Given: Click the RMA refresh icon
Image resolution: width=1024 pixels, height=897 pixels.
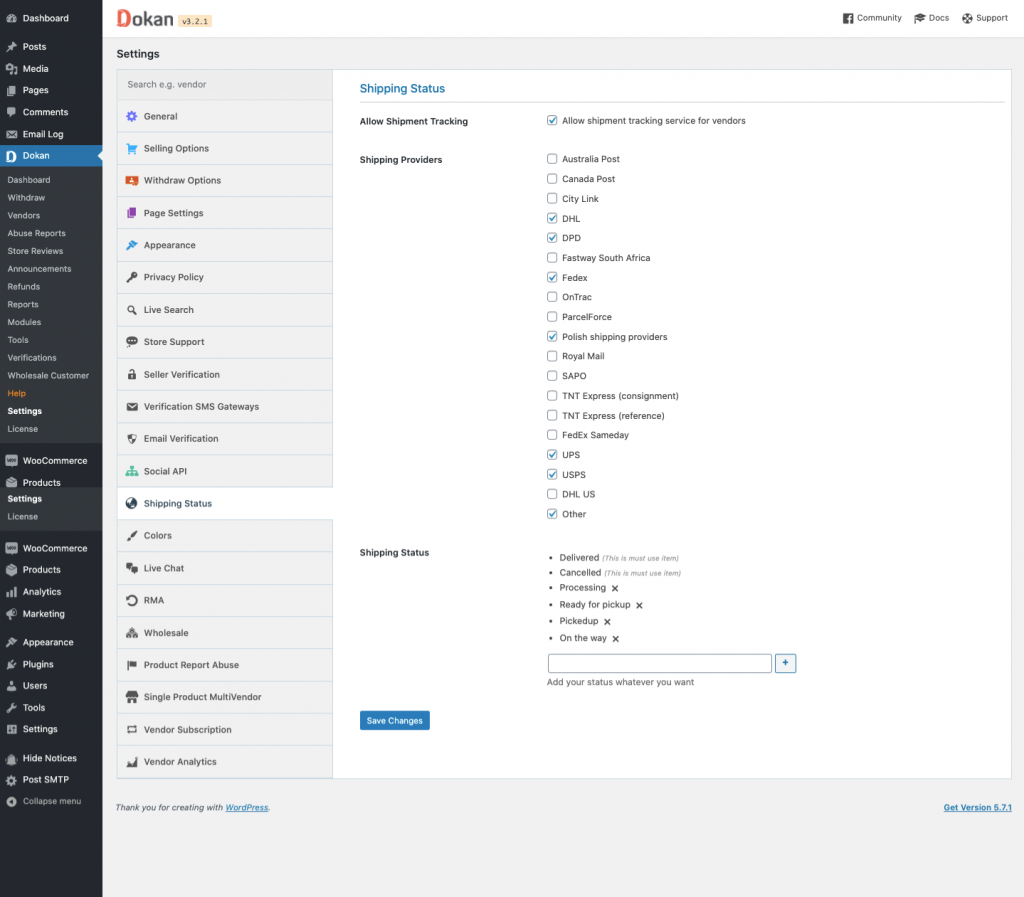Looking at the screenshot, I should [x=132, y=600].
